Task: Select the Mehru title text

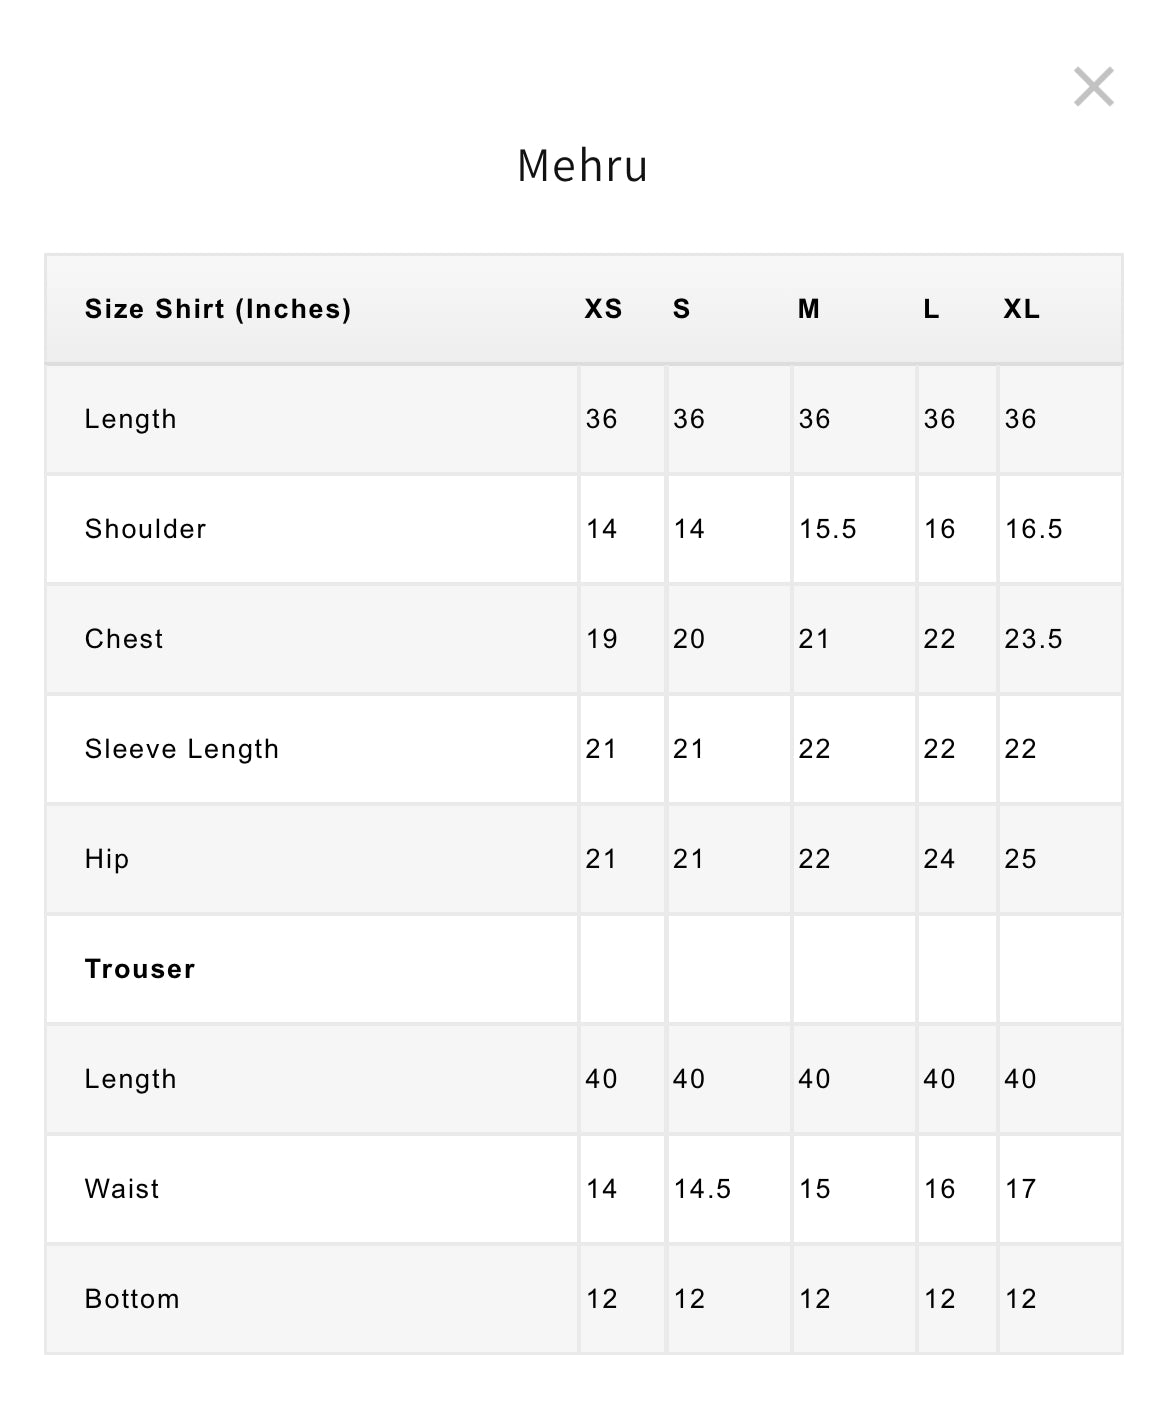Action: coord(583,166)
